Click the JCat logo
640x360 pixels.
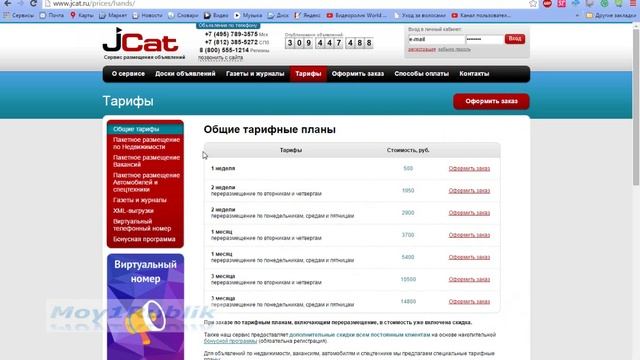click(140, 41)
